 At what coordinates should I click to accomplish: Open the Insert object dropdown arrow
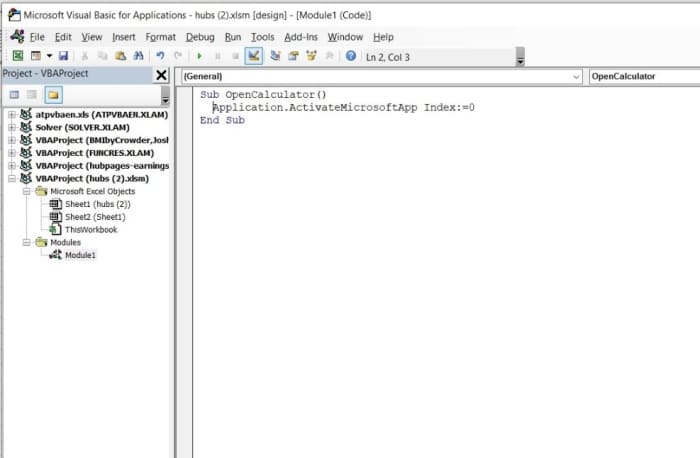pos(49,56)
